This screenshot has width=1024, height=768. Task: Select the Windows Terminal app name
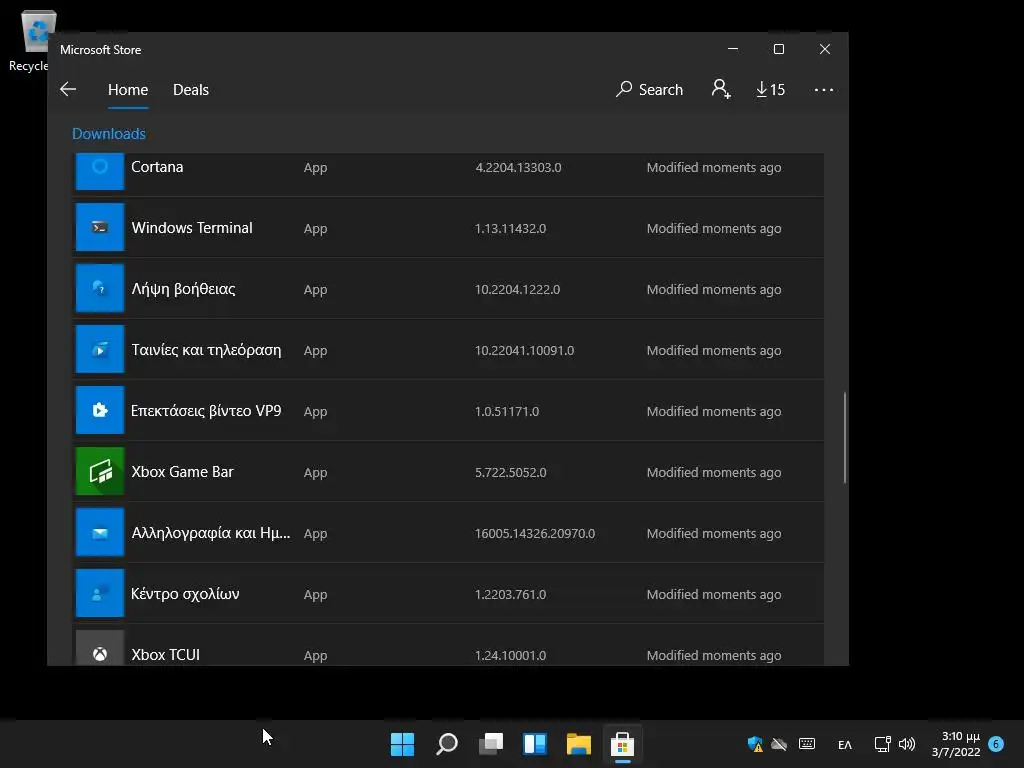tap(192, 227)
